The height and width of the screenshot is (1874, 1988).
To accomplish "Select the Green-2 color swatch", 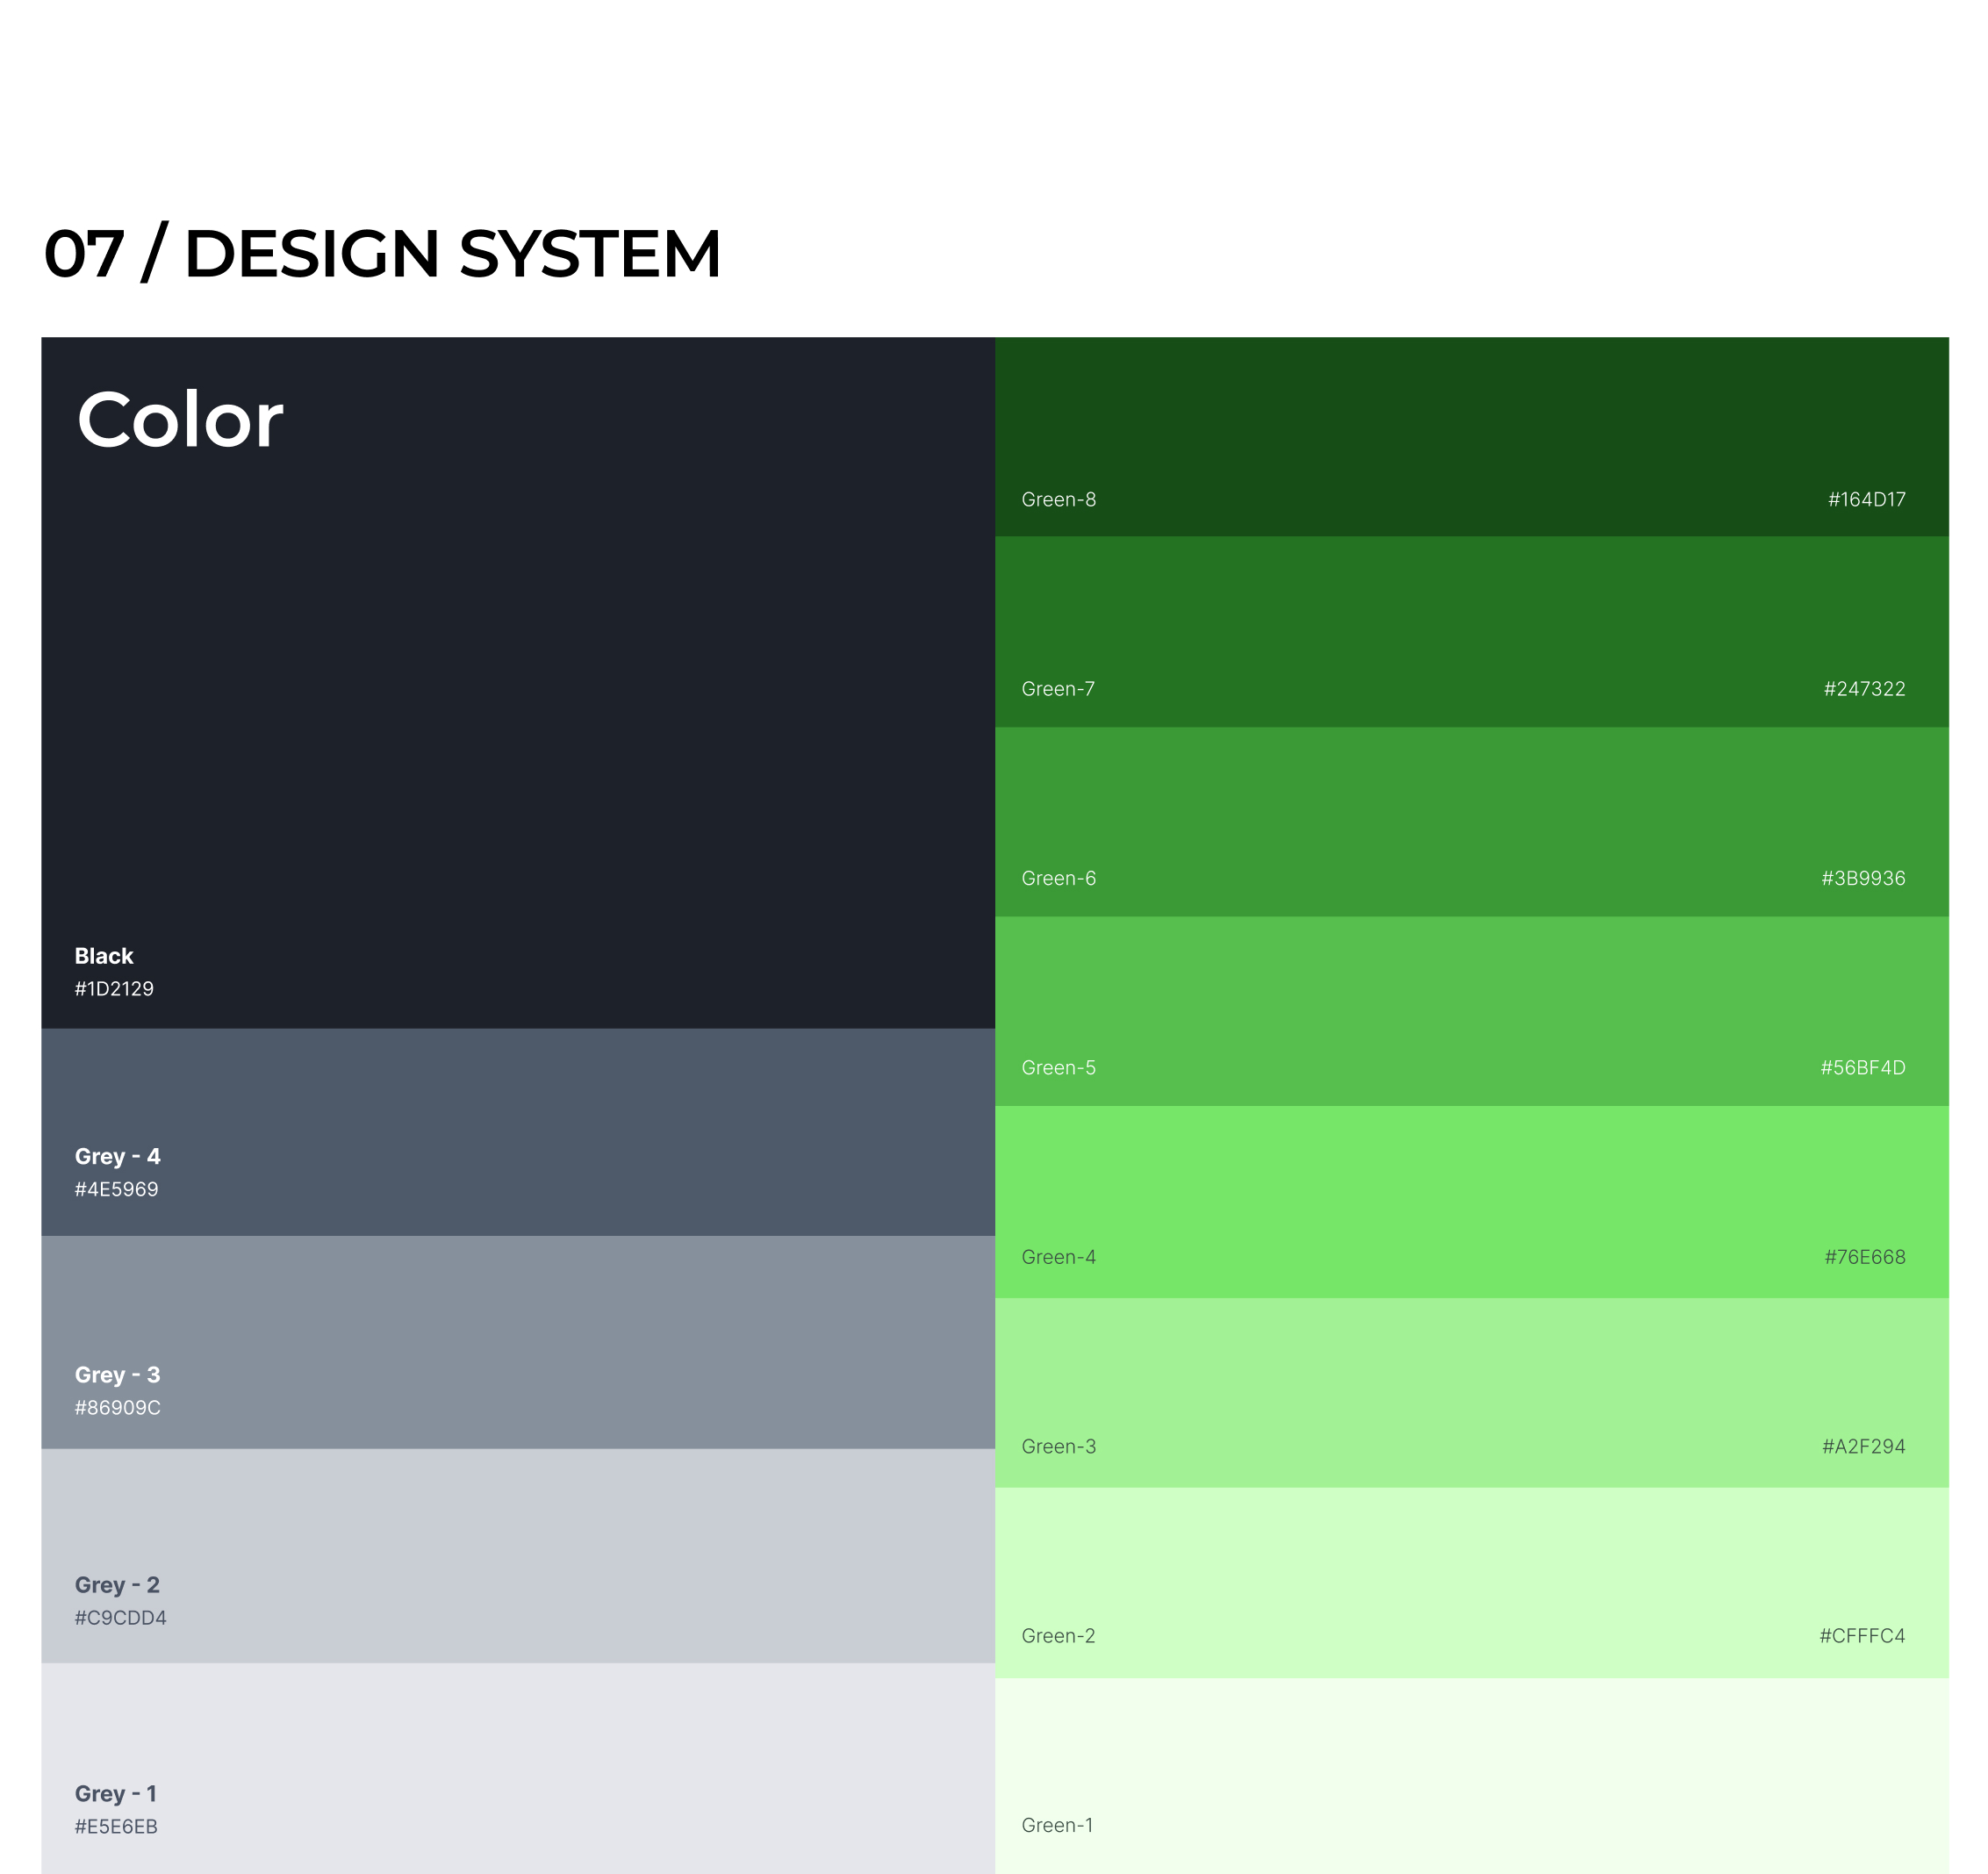I will [1472, 1583].
